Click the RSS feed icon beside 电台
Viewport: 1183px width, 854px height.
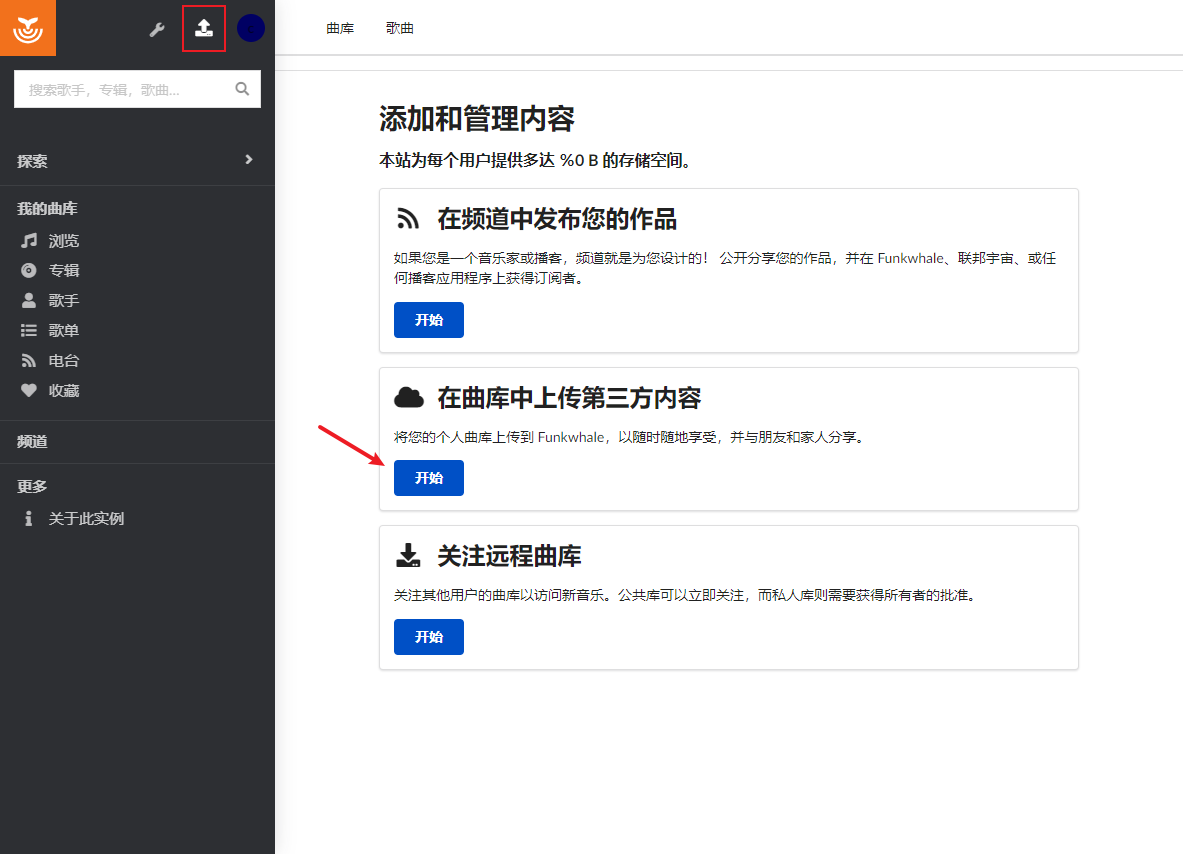29,361
